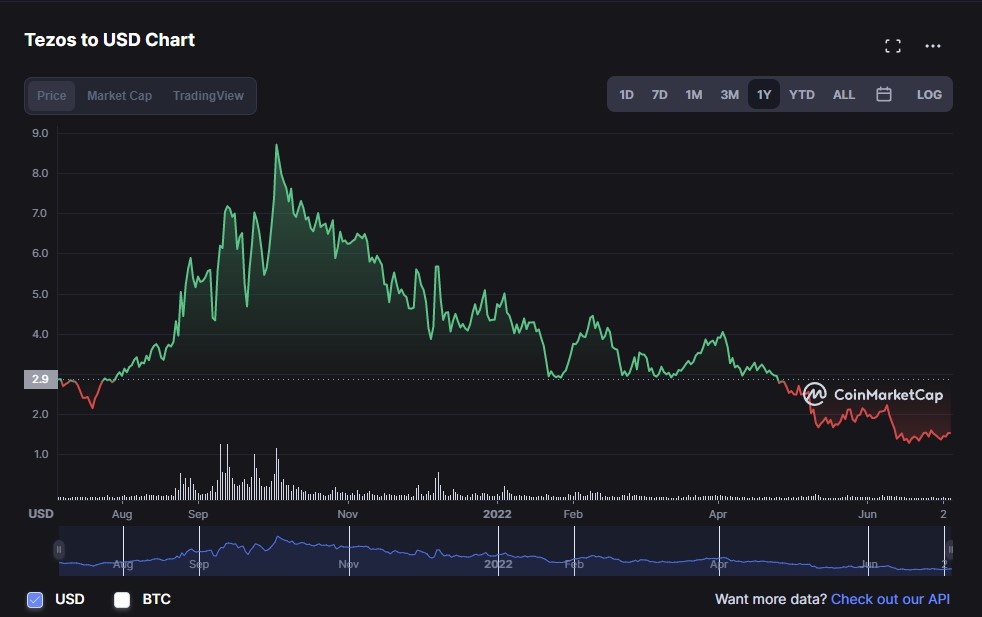Select the Price tab
The image size is (982, 617).
click(x=52, y=96)
